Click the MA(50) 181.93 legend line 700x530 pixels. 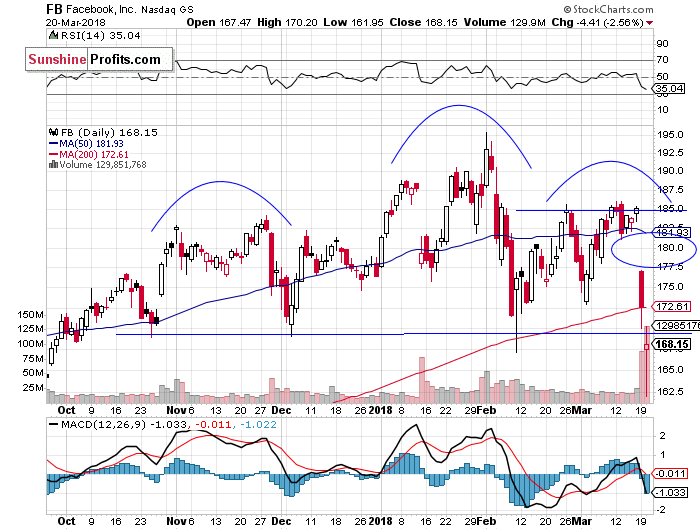(x=86, y=143)
